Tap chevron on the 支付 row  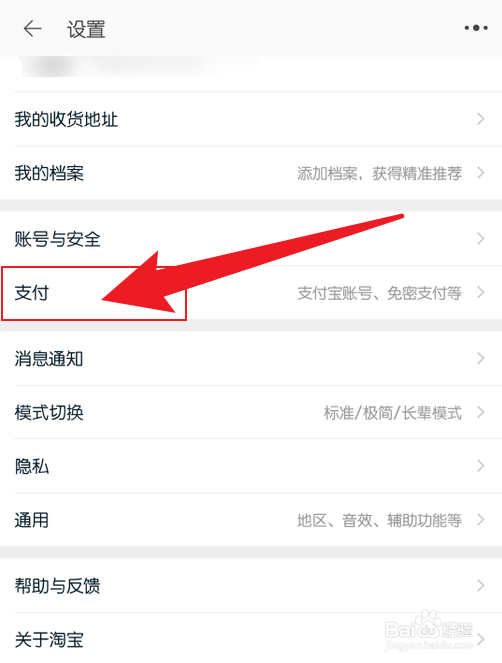(x=480, y=292)
